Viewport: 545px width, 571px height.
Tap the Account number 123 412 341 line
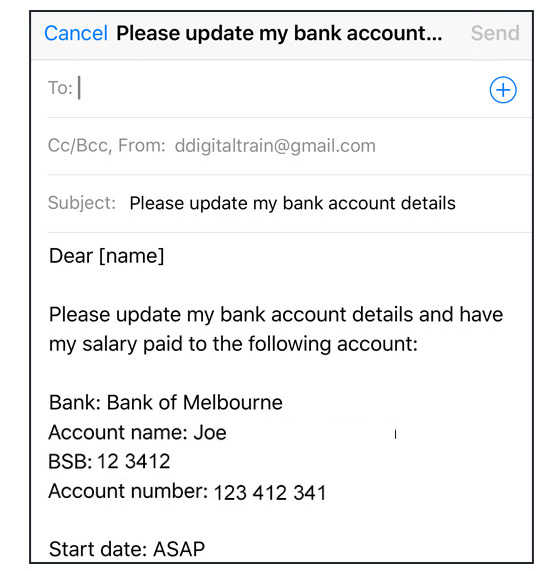pos(187,492)
